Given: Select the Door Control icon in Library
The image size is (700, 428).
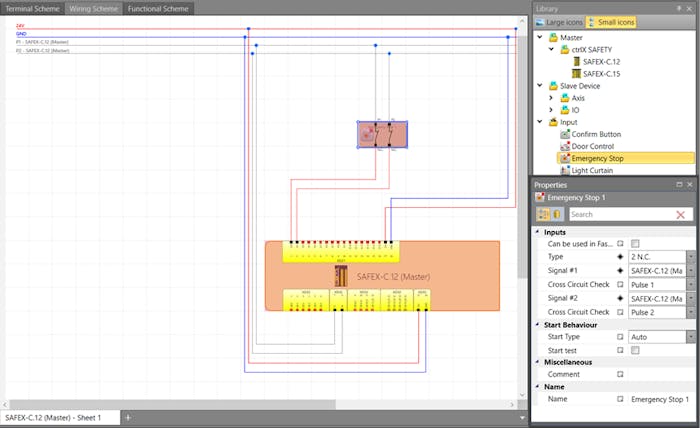Looking at the screenshot, I should (x=565, y=146).
